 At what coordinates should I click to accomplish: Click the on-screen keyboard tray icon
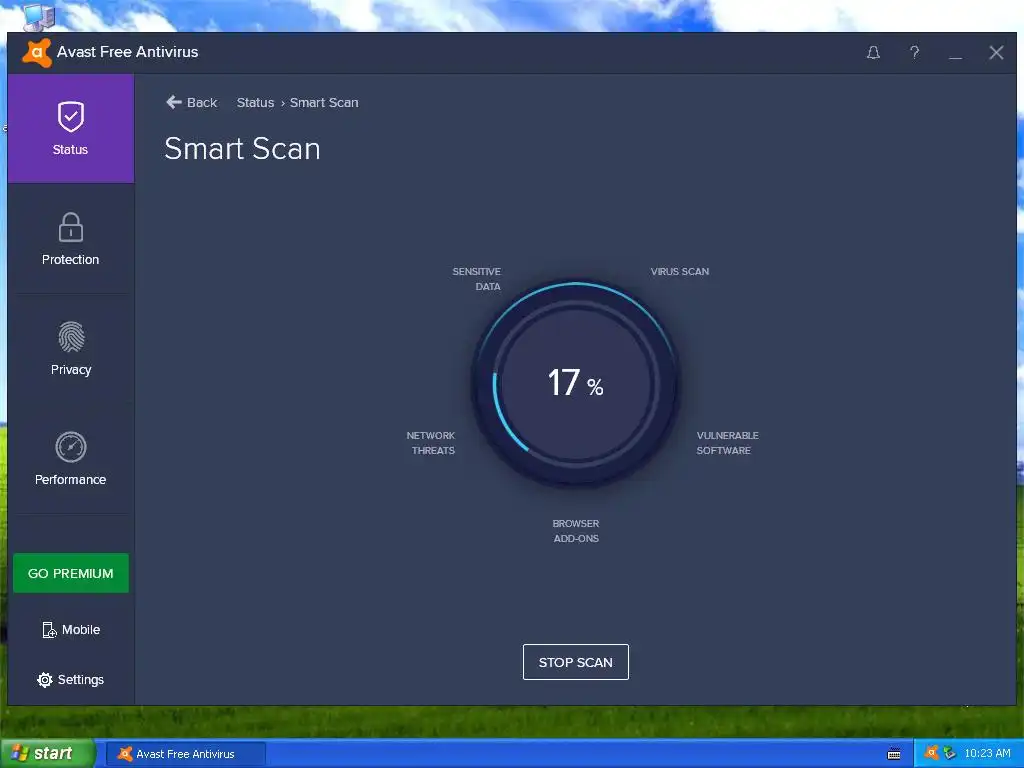894,754
